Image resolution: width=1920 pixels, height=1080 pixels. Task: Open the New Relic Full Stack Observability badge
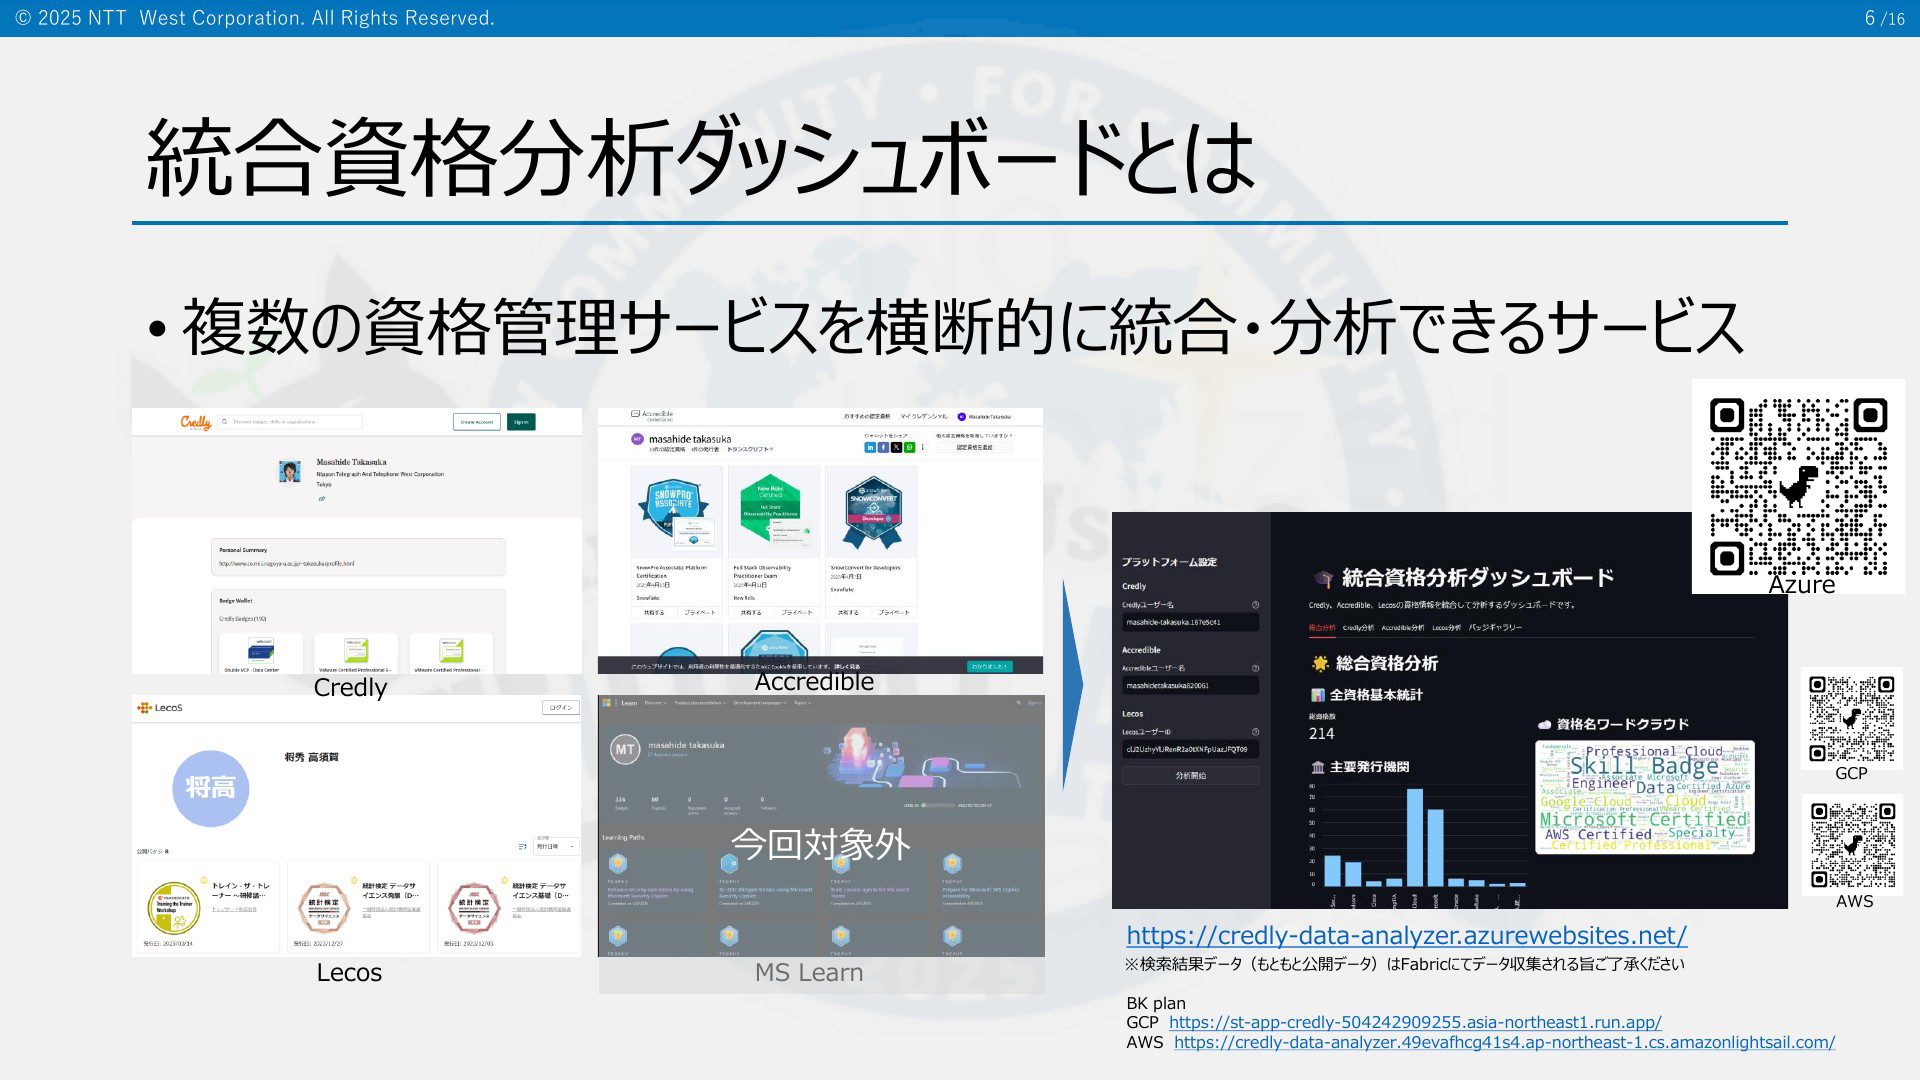[774, 511]
